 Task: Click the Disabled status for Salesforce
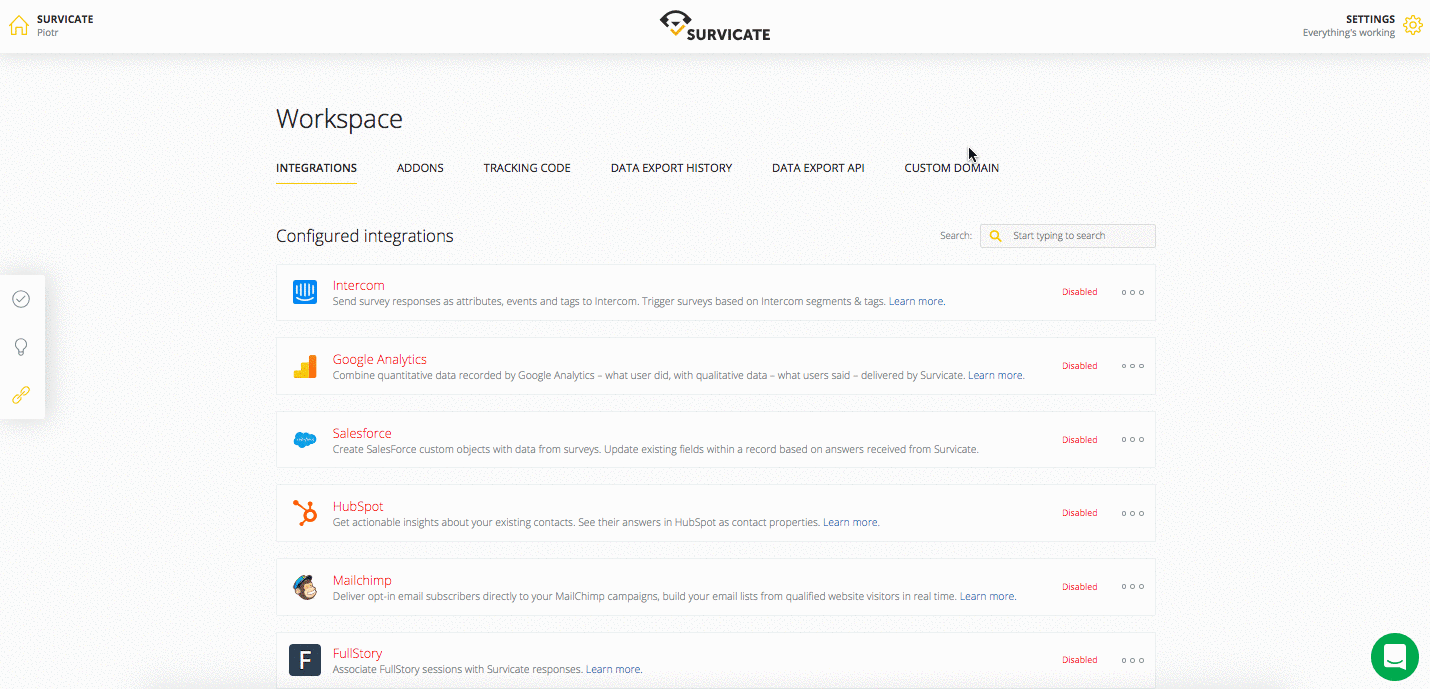tap(1079, 440)
